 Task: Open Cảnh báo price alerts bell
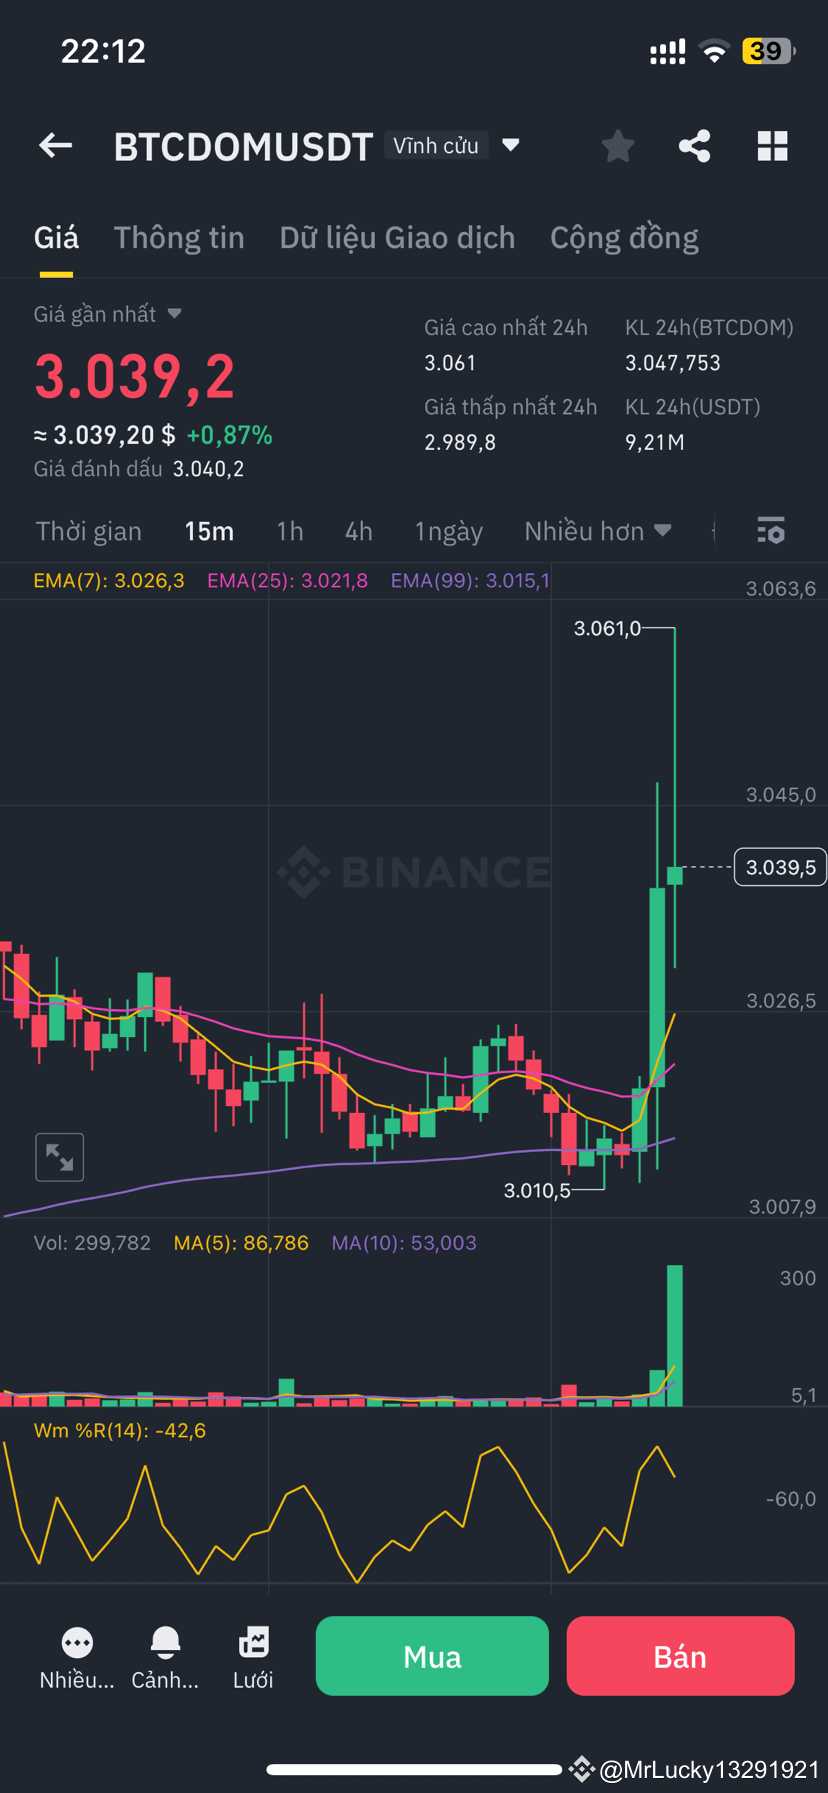pos(164,1643)
